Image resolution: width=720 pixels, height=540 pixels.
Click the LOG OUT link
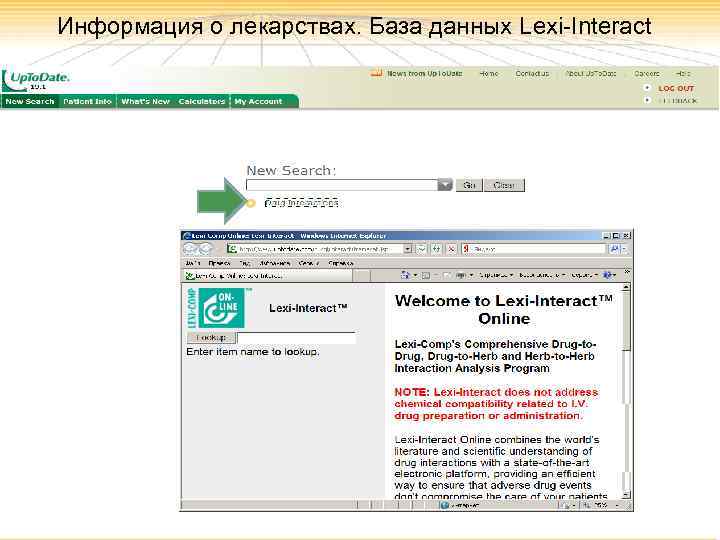click(676, 88)
